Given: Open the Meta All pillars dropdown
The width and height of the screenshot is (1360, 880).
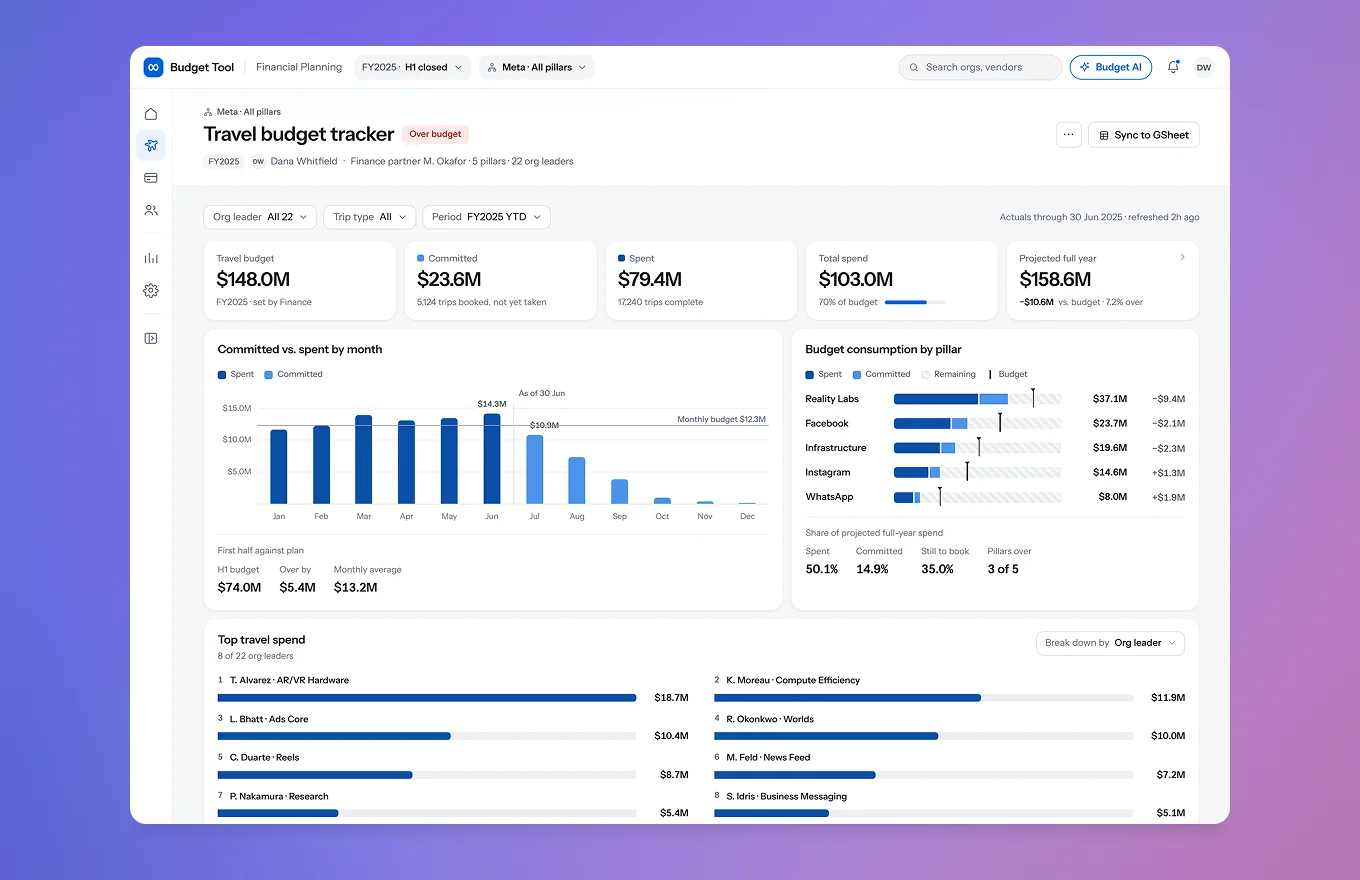Looking at the screenshot, I should point(537,67).
